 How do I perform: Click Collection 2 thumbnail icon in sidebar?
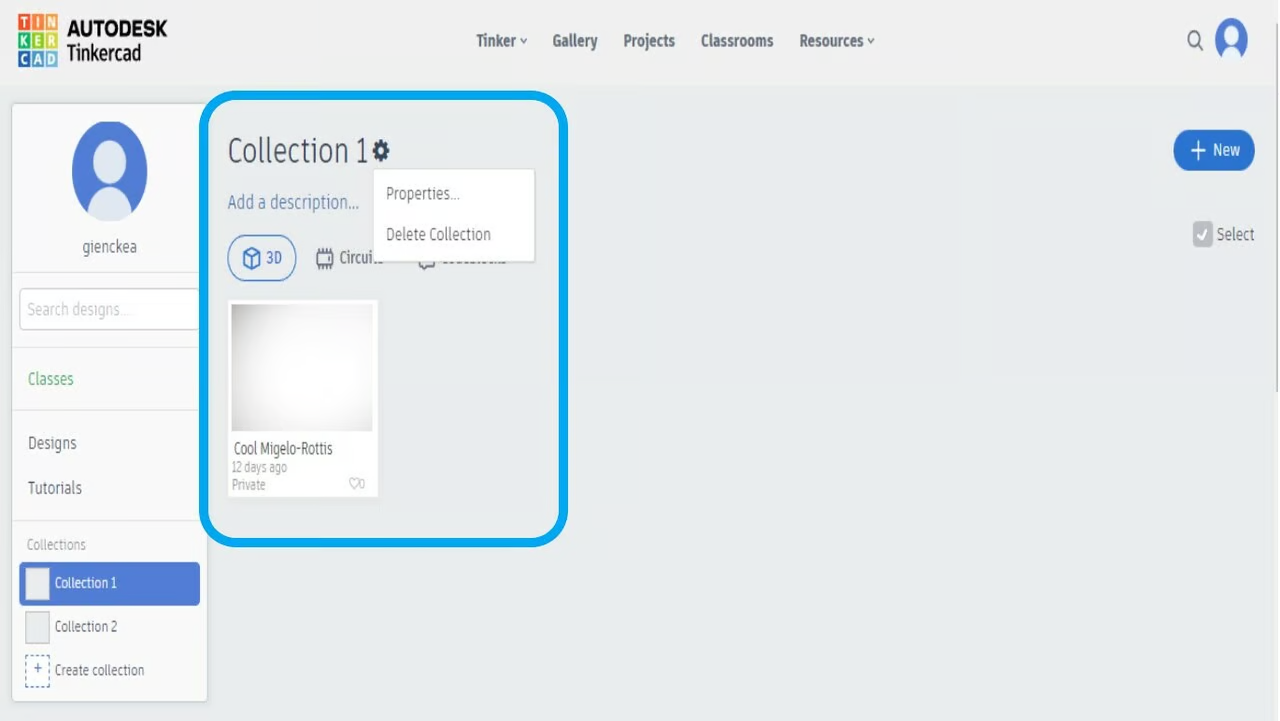pos(37,627)
